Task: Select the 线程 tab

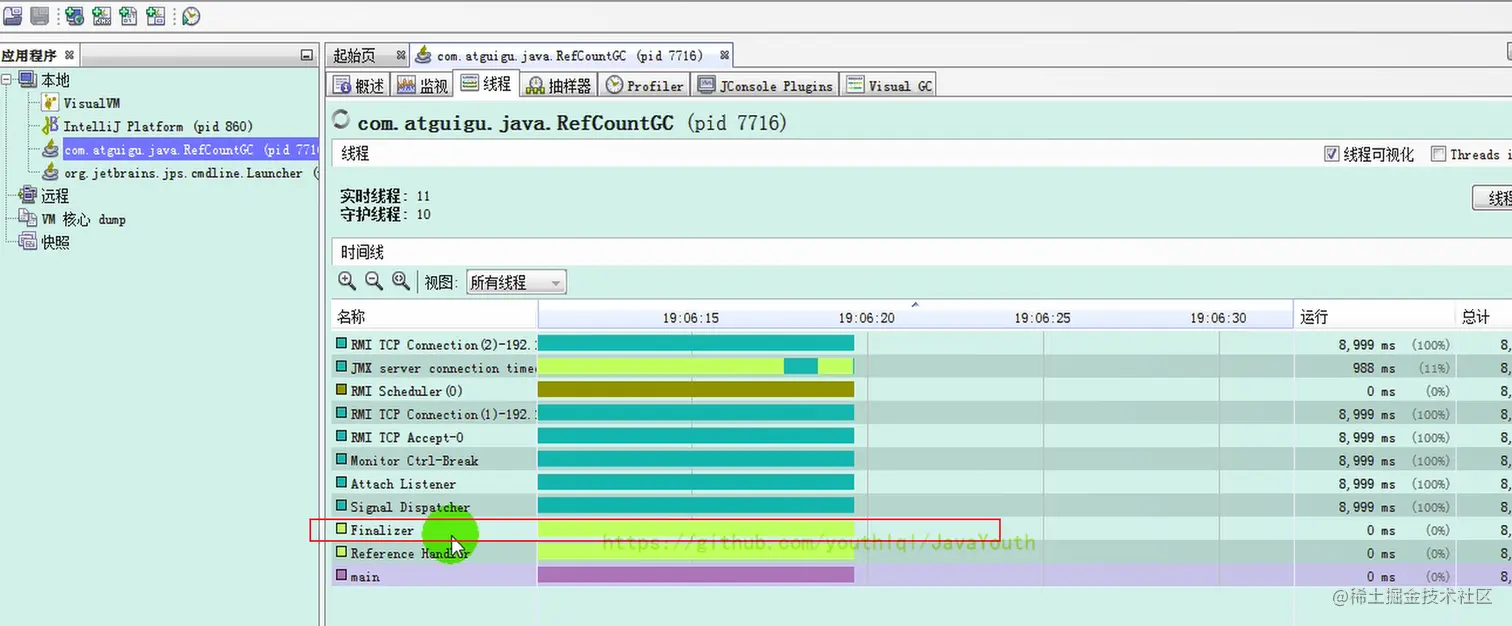Action: click(x=487, y=84)
